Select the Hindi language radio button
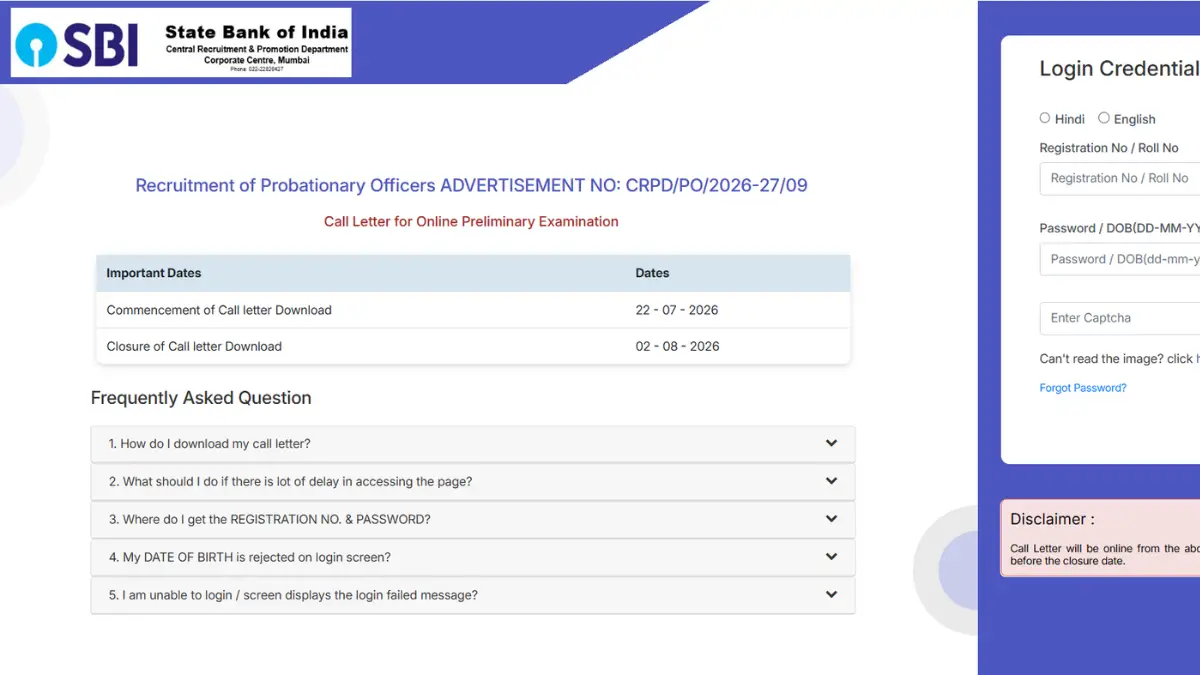Screen dimensions: 1200x675 (x=1045, y=118)
